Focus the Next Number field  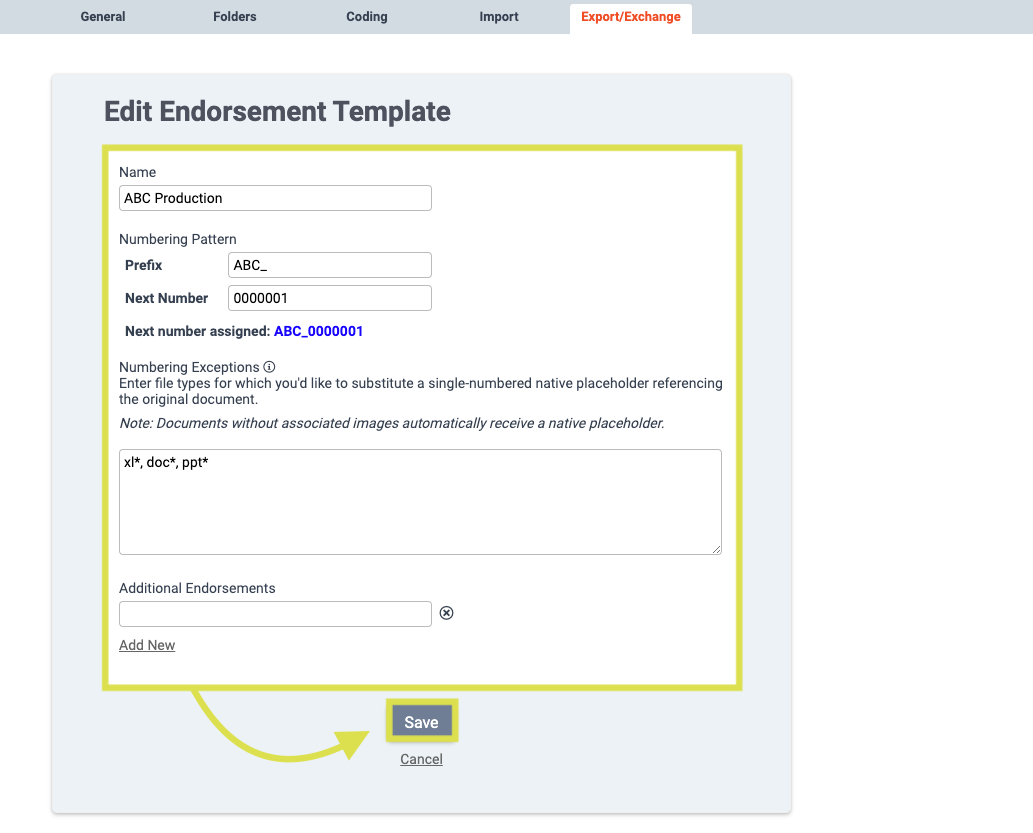[330, 298]
